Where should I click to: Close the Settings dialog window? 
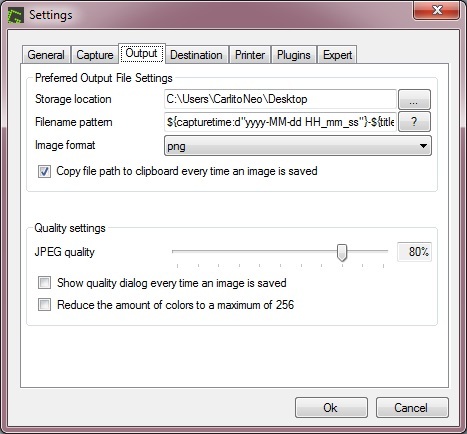click(x=436, y=10)
